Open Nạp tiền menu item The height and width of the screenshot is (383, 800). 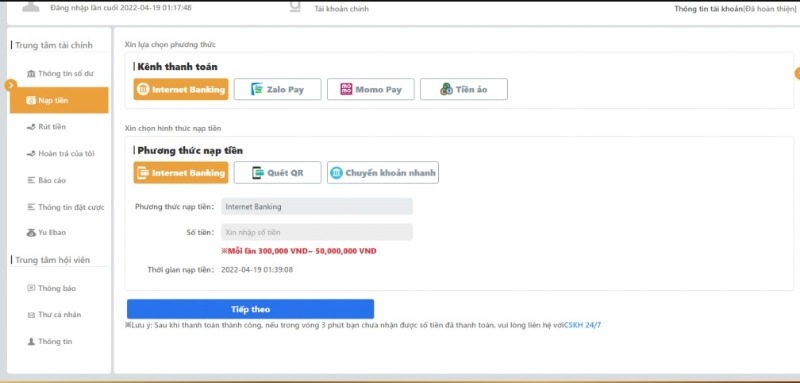click(x=59, y=100)
